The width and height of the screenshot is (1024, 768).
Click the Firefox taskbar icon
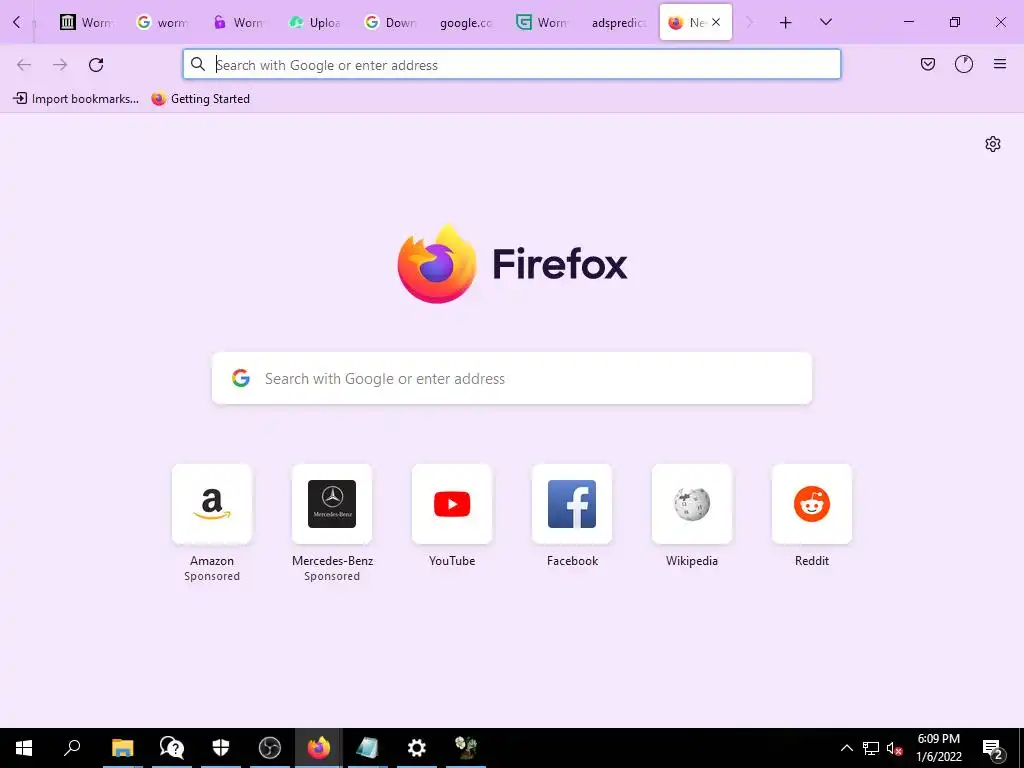(x=319, y=748)
